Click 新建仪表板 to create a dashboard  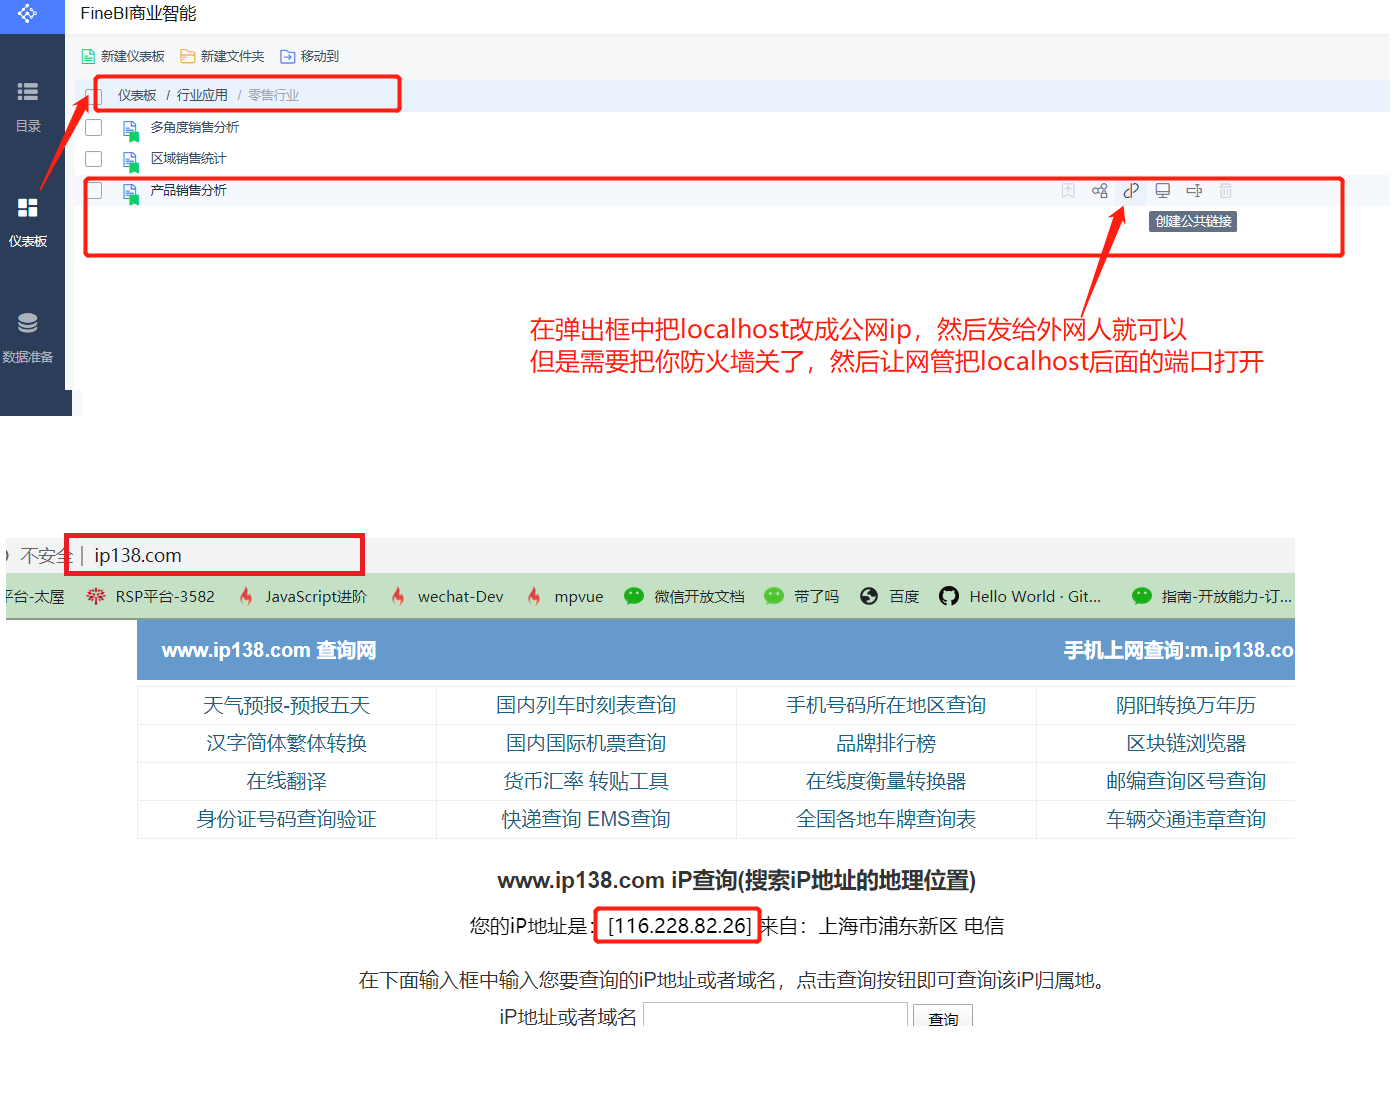[x=123, y=56]
